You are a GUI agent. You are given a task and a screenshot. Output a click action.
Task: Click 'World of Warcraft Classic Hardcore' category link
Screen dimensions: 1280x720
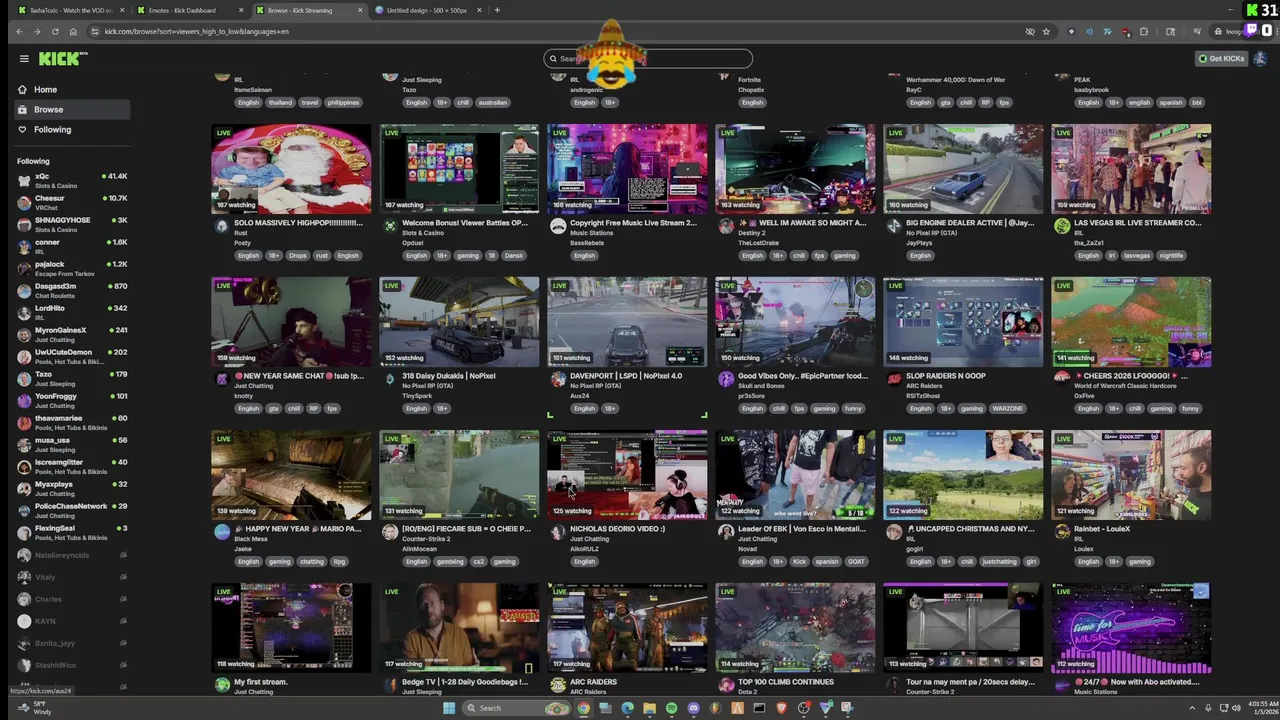tap(1125, 386)
